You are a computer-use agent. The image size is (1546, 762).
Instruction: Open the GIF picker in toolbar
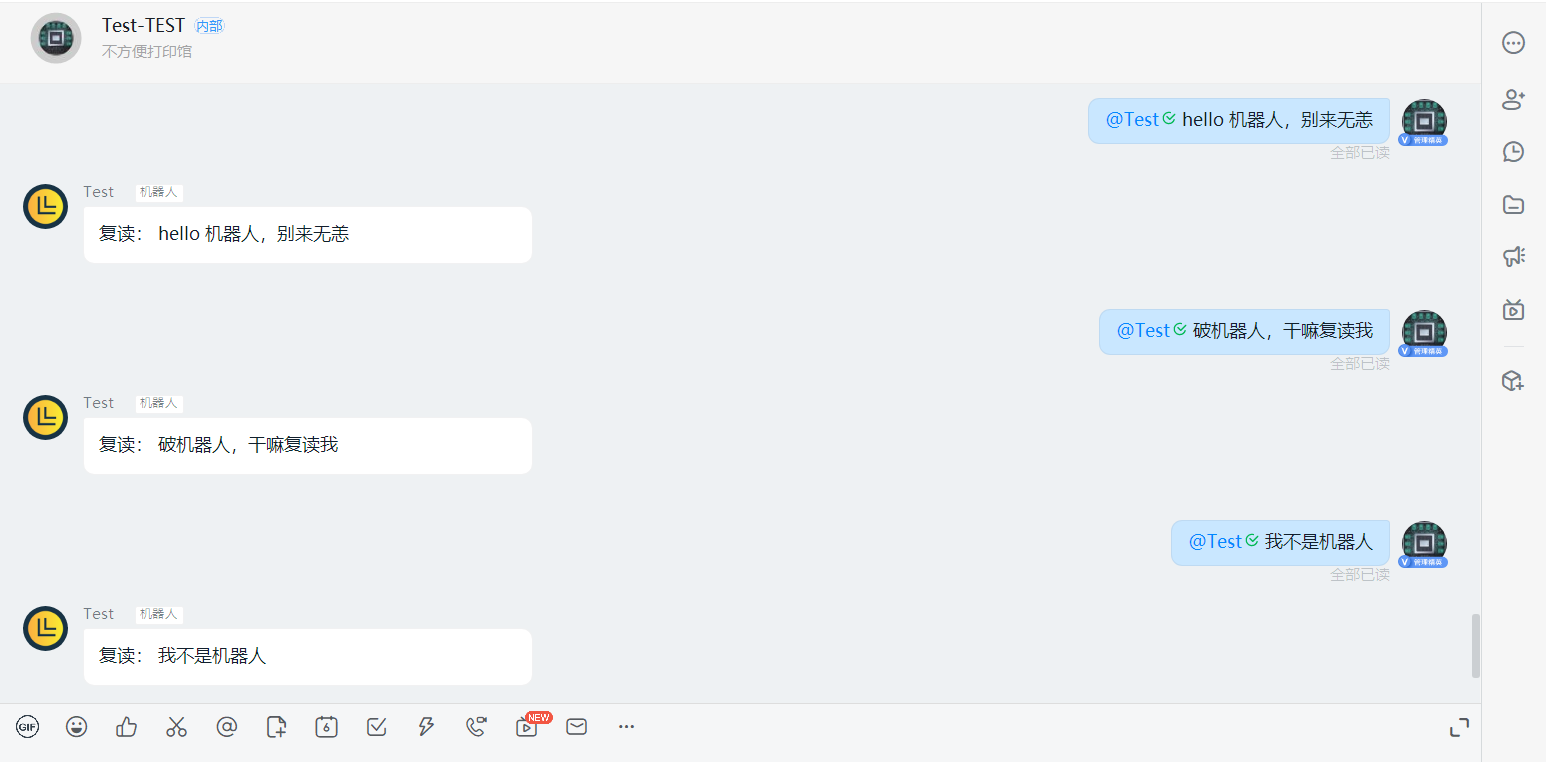coord(27,727)
